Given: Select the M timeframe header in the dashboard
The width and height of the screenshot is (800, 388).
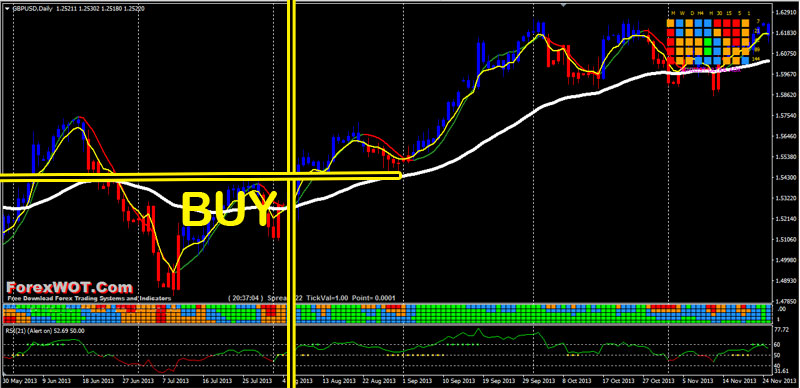Looking at the screenshot, I should (672, 13).
